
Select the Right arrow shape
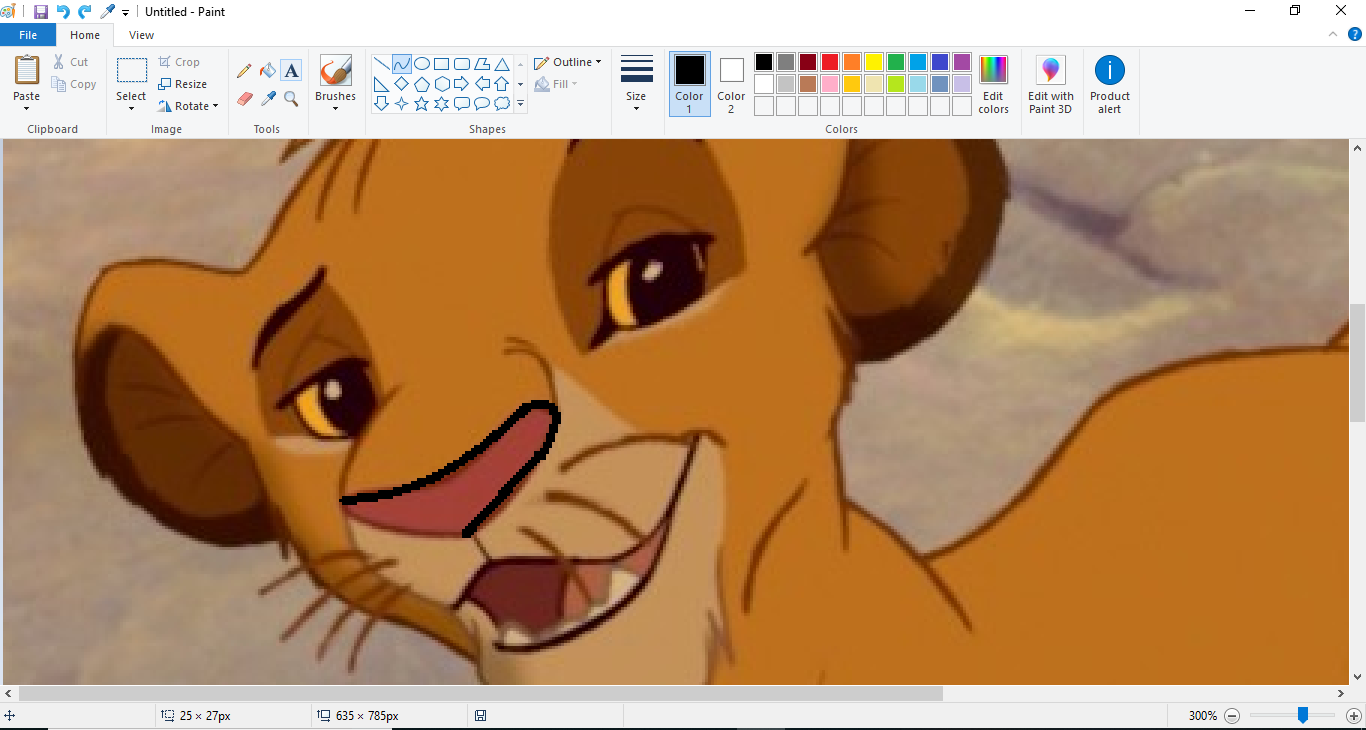tap(462, 84)
